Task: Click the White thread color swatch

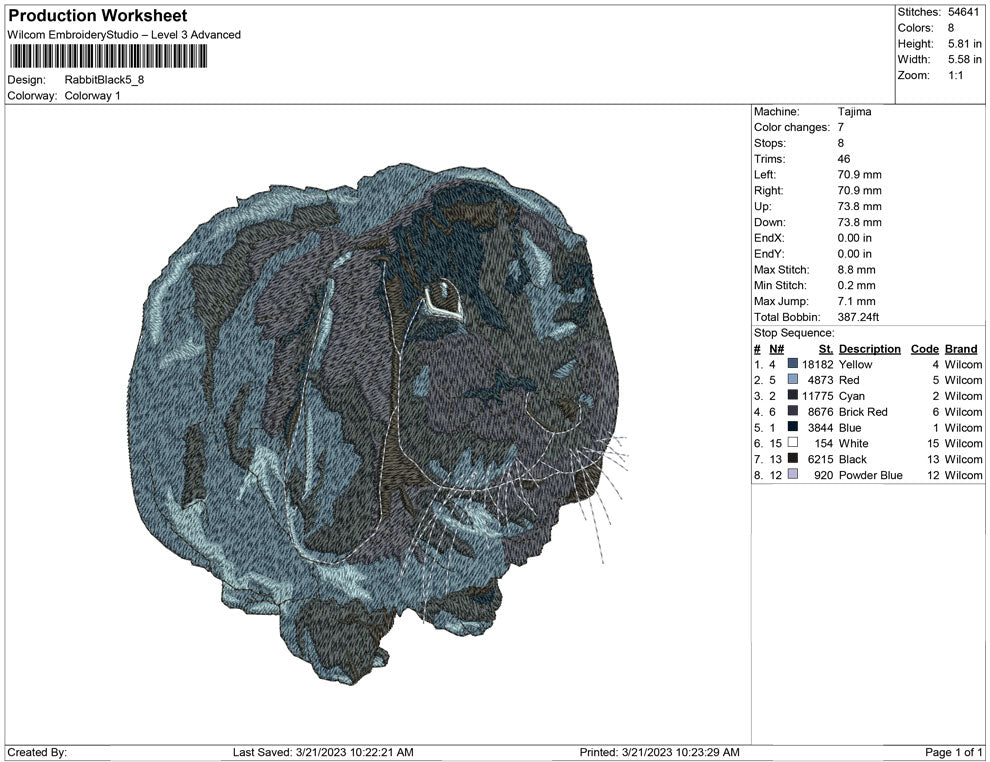Action: pyautogui.click(x=793, y=443)
